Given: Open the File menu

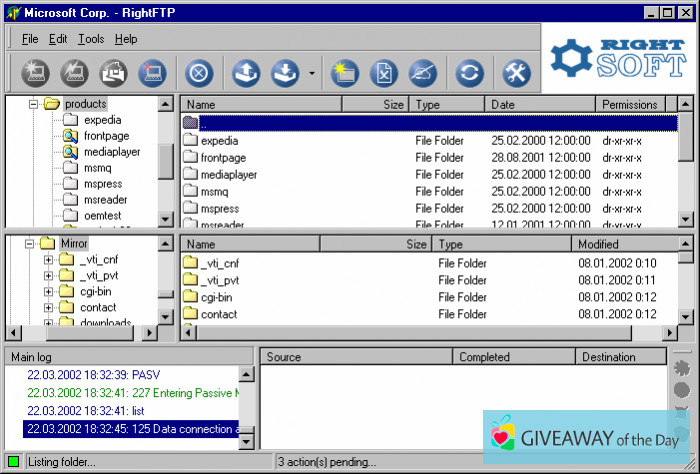Looking at the screenshot, I should pyautogui.click(x=29, y=39).
